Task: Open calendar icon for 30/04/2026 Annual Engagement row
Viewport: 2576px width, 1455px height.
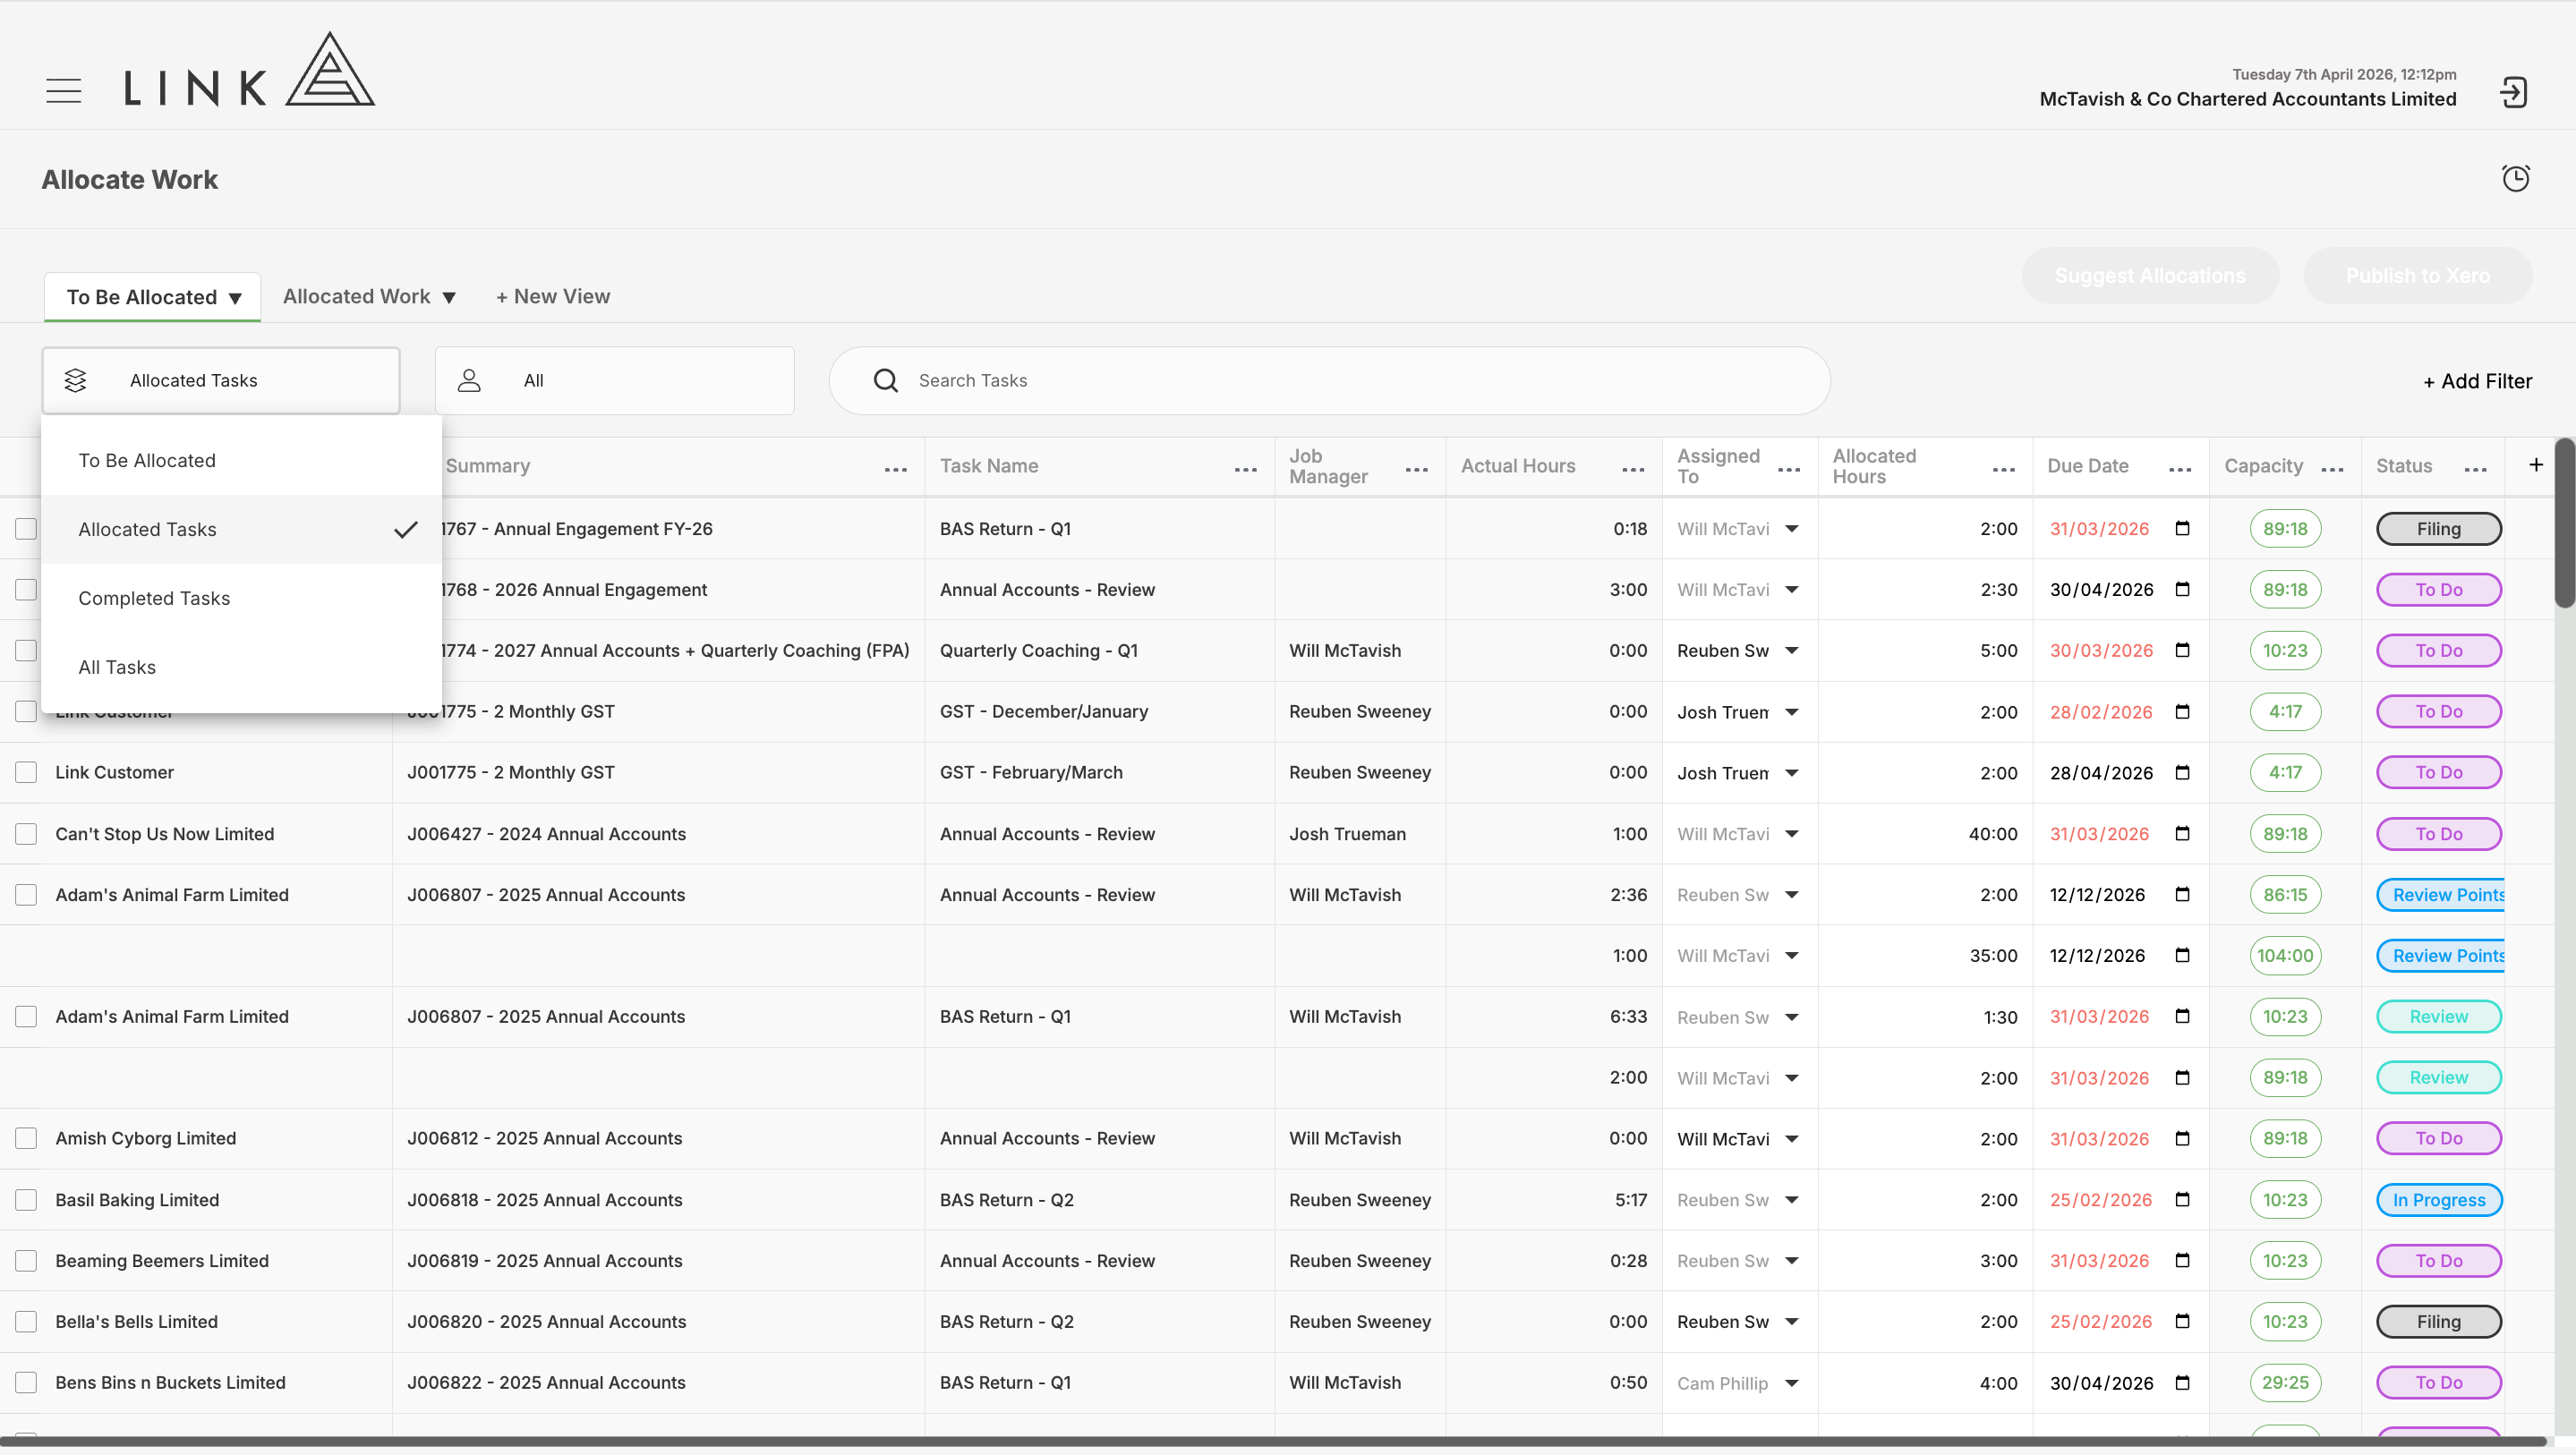Action: pos(2182,590)
